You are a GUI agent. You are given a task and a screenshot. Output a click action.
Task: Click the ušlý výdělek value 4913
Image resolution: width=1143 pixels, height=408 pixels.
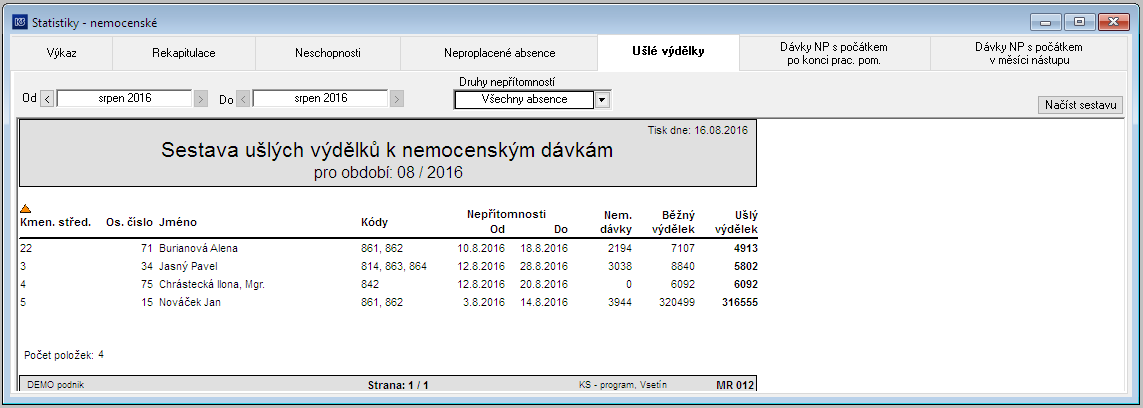(x=746, y=248)
